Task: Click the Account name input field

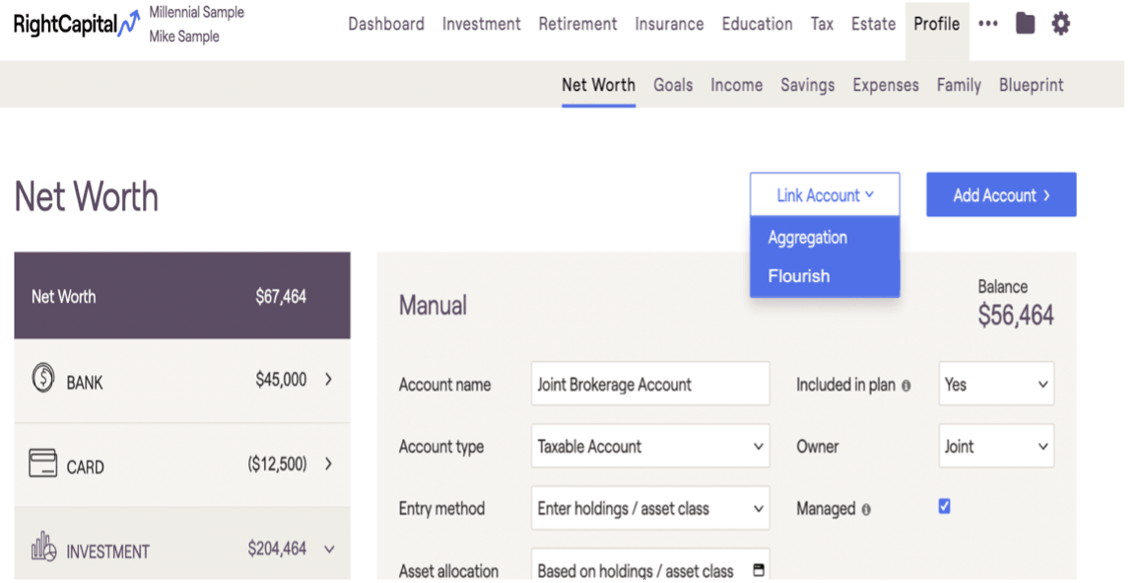Action: click(650, 384)
